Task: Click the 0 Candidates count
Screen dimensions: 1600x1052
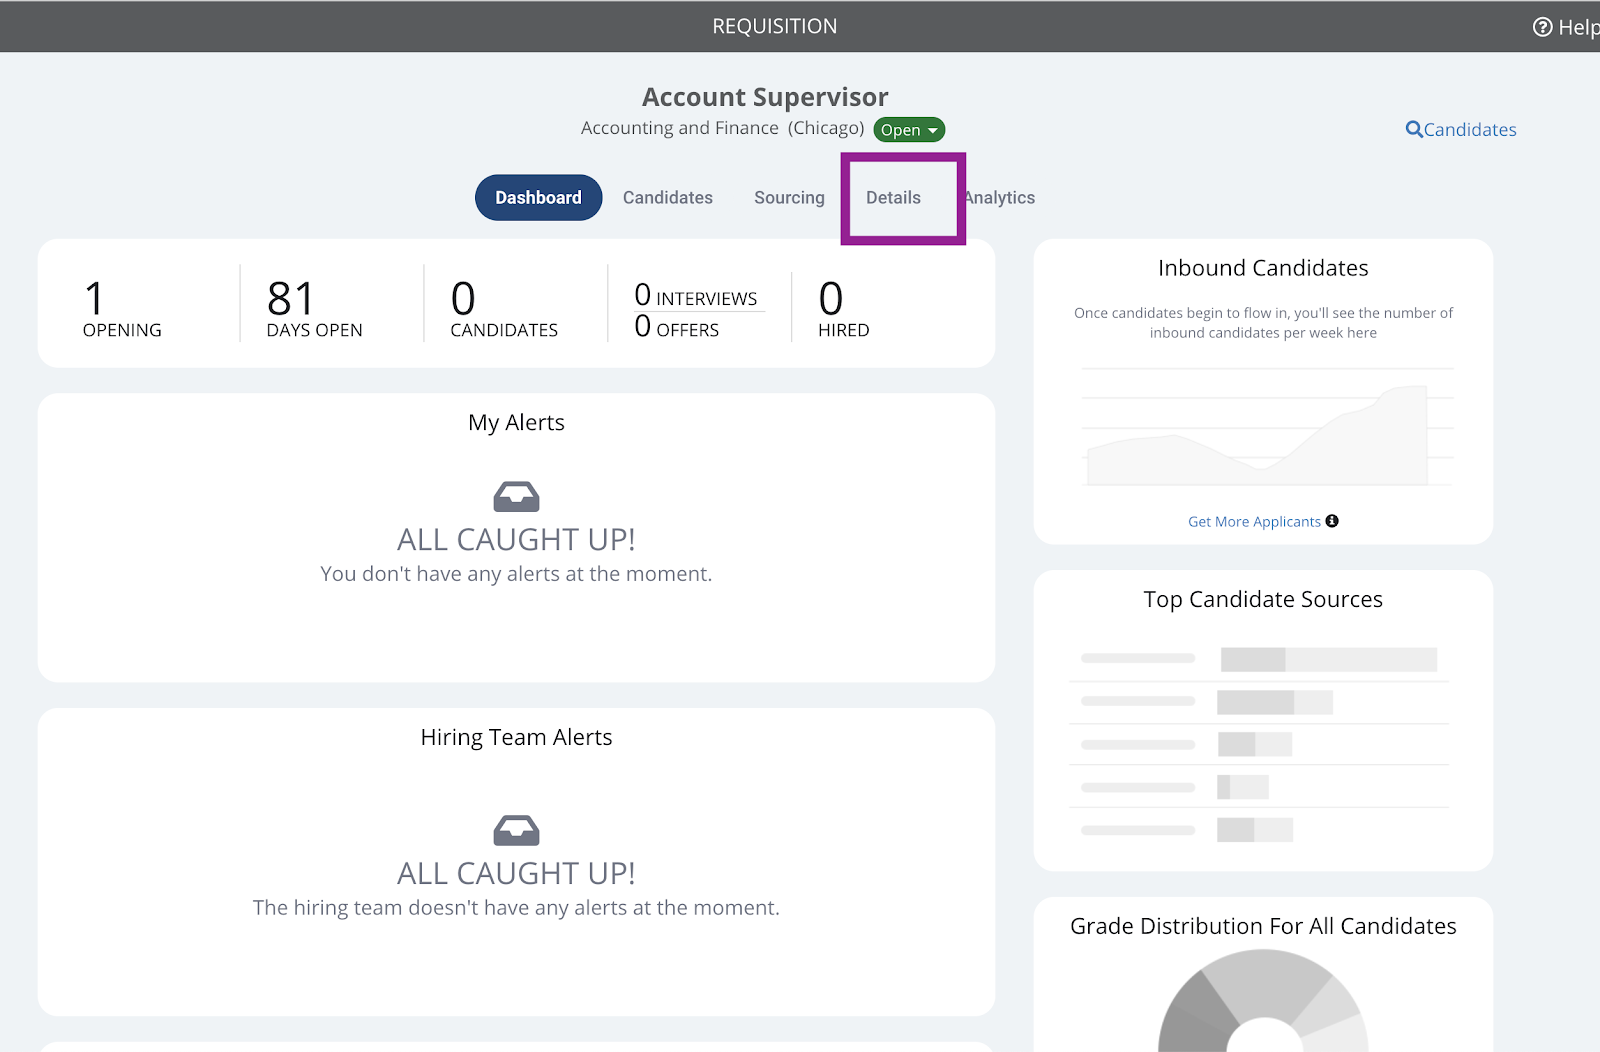Action: (x=504, y=309)
